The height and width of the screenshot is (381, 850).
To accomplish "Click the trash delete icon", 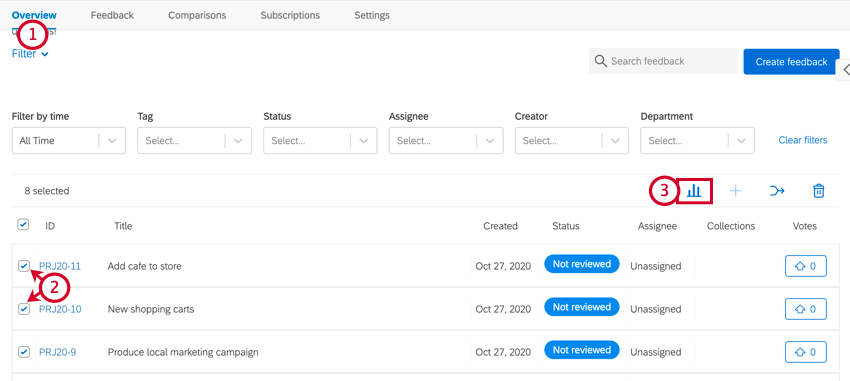I will coord(819,191).
